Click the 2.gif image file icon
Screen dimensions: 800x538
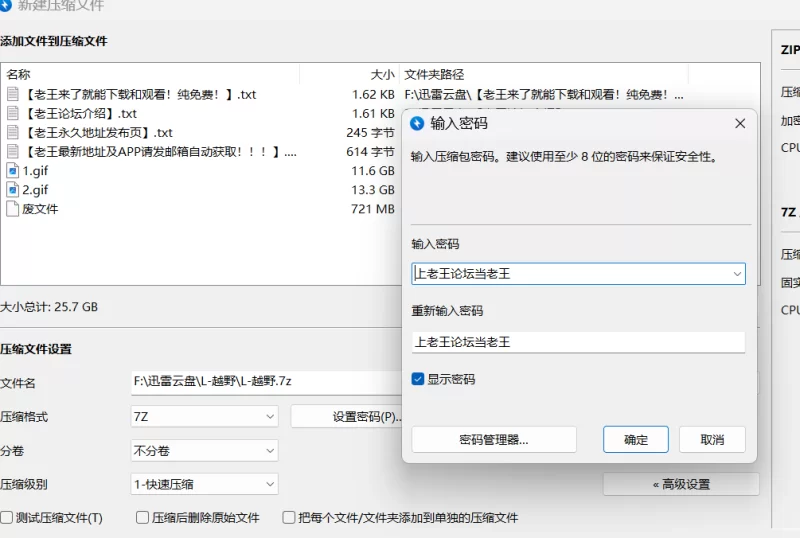13,190
